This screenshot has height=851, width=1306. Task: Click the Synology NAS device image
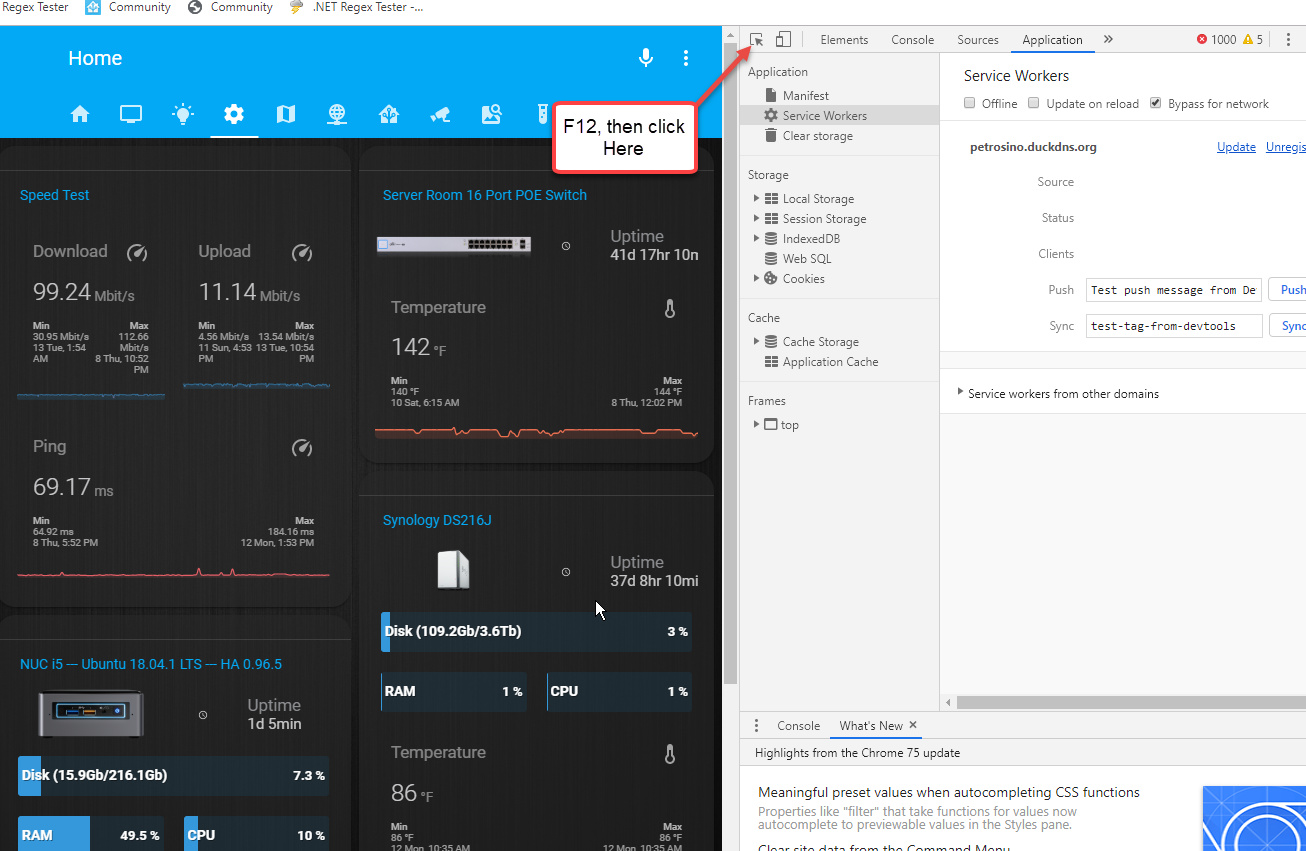click(x=454, y=570)
